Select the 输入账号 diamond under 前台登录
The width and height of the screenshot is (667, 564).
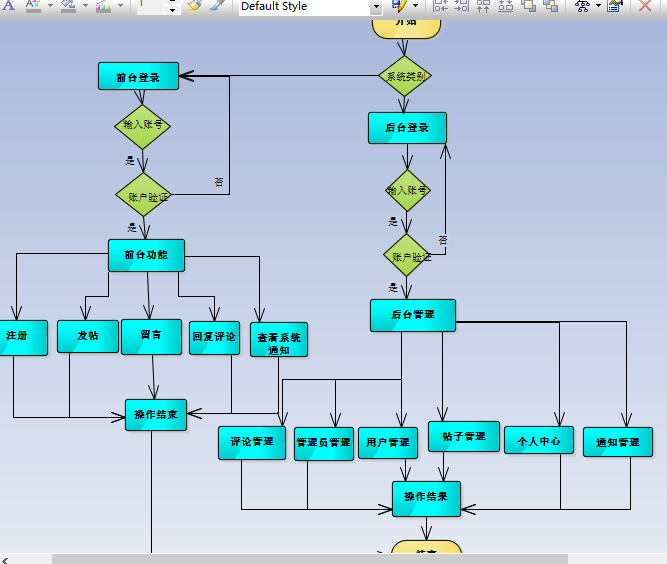[x=143, y=127]
